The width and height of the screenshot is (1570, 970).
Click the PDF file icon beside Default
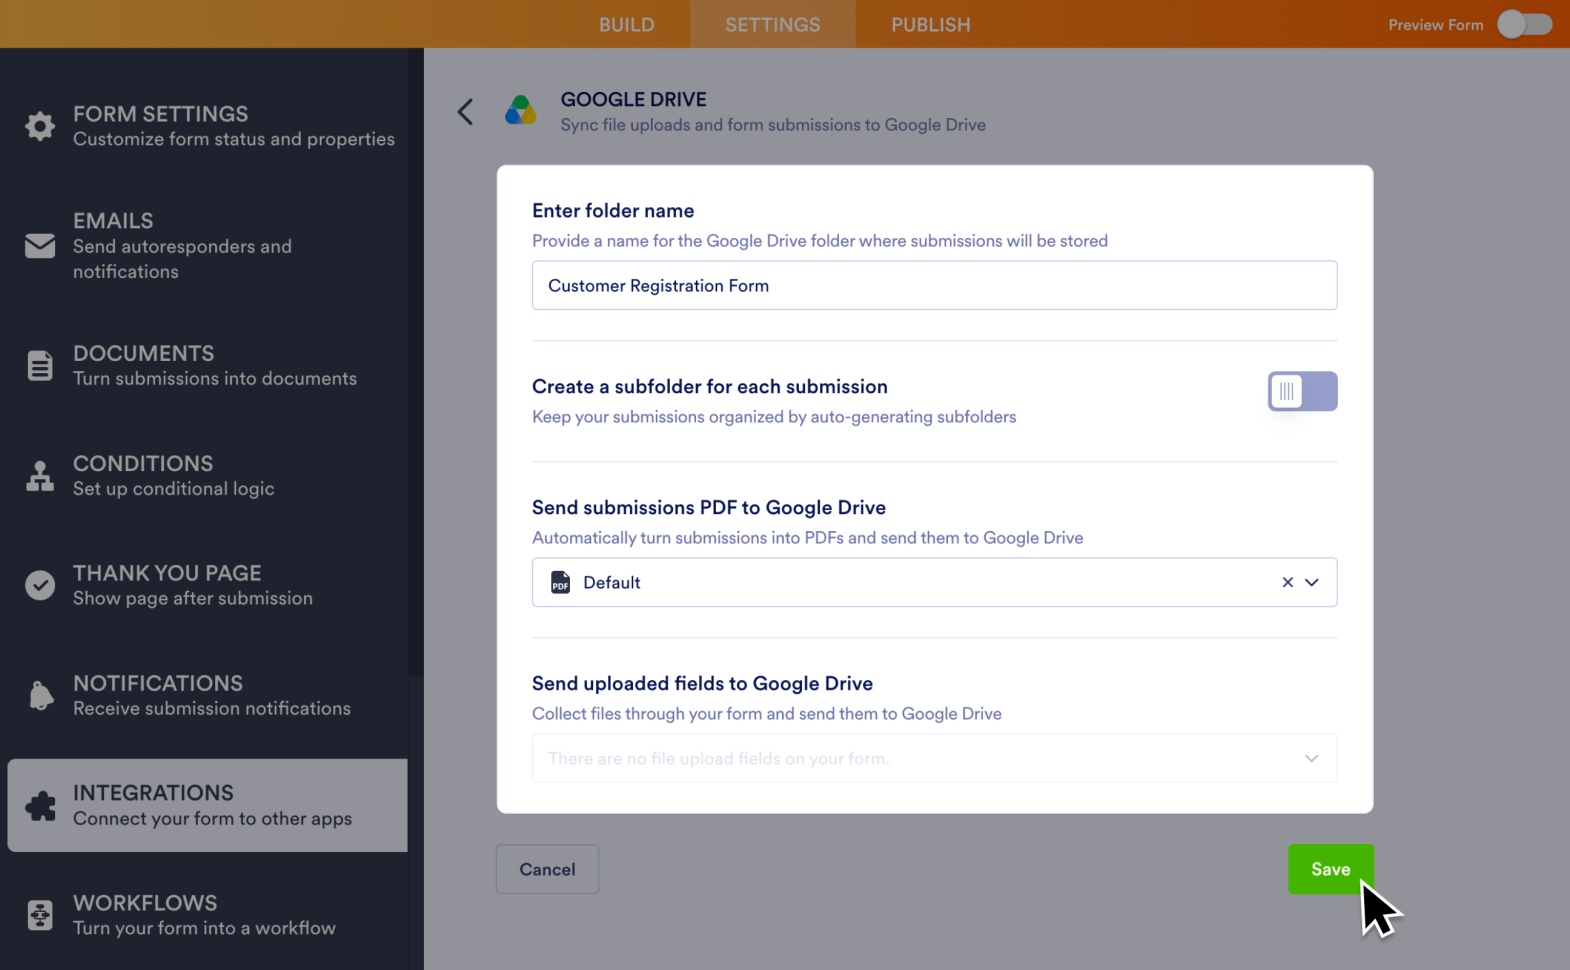coord(560,582)
